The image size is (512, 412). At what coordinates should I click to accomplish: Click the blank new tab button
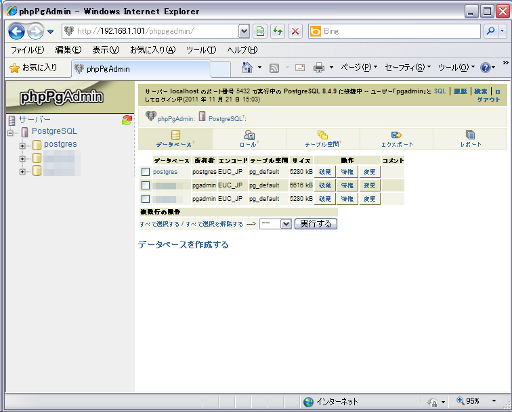(220, 69)
